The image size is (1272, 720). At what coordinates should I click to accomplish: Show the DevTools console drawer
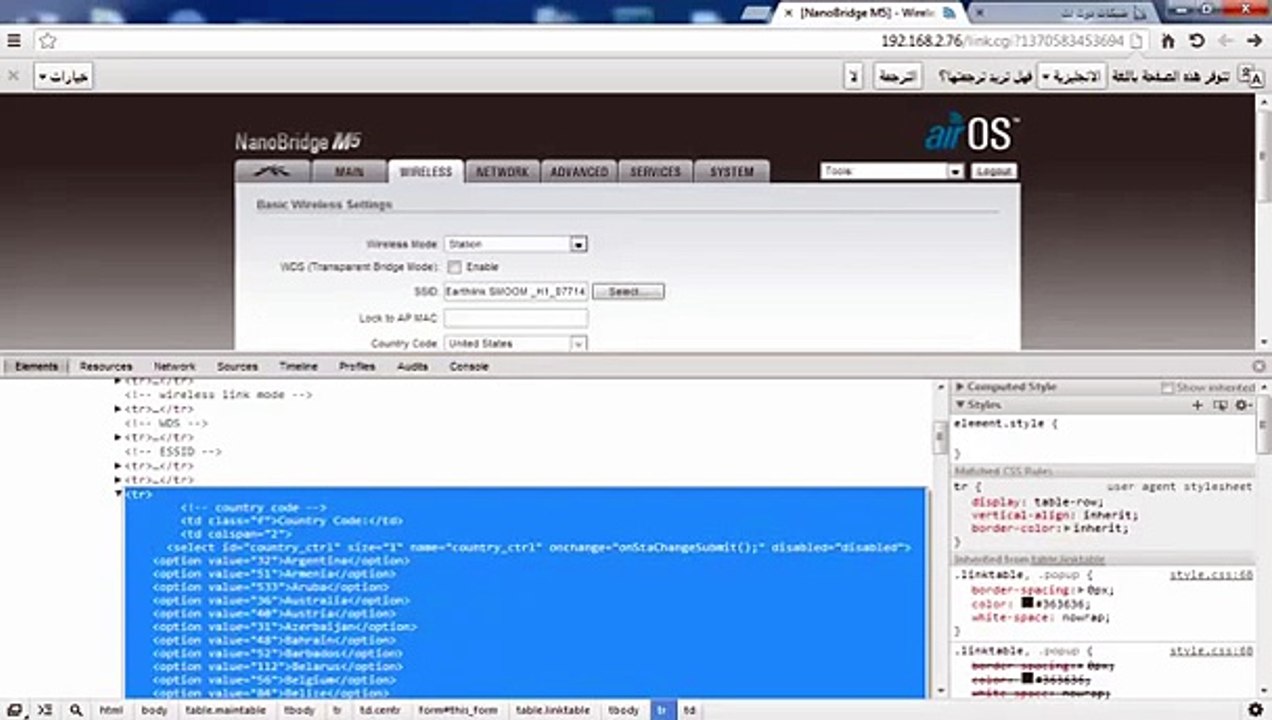point(45,710)
